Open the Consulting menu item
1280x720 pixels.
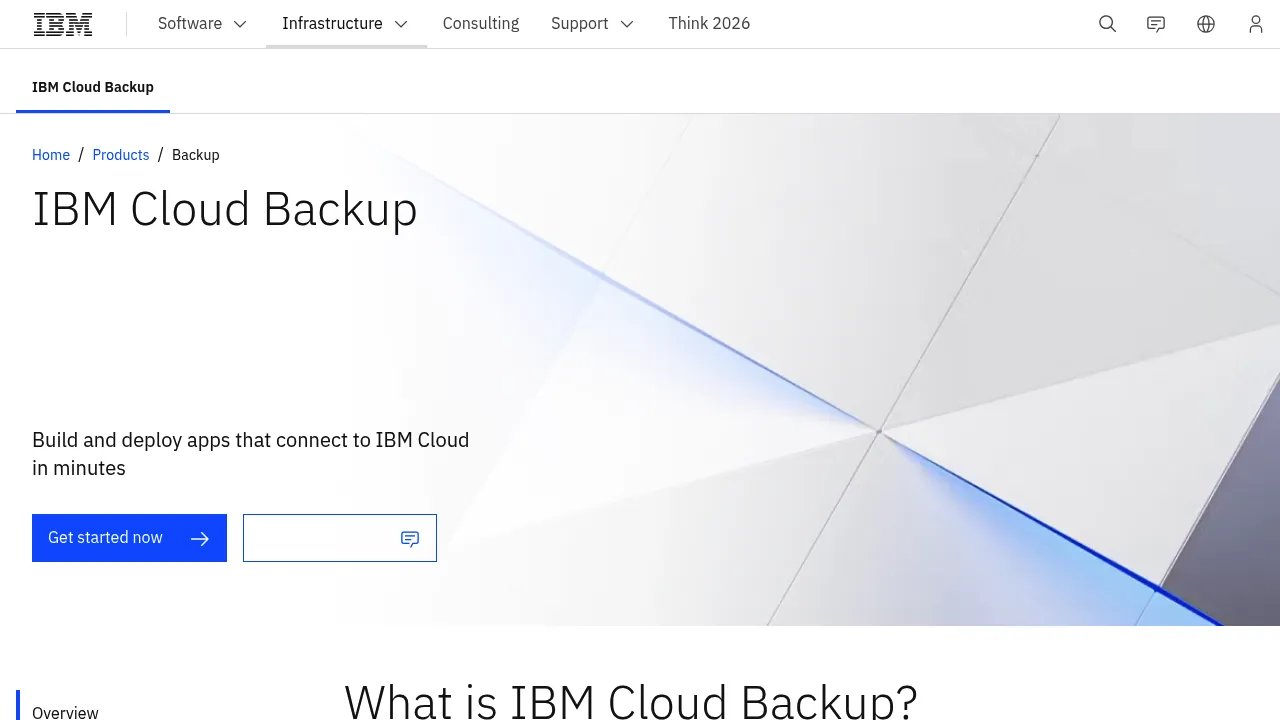481,24
